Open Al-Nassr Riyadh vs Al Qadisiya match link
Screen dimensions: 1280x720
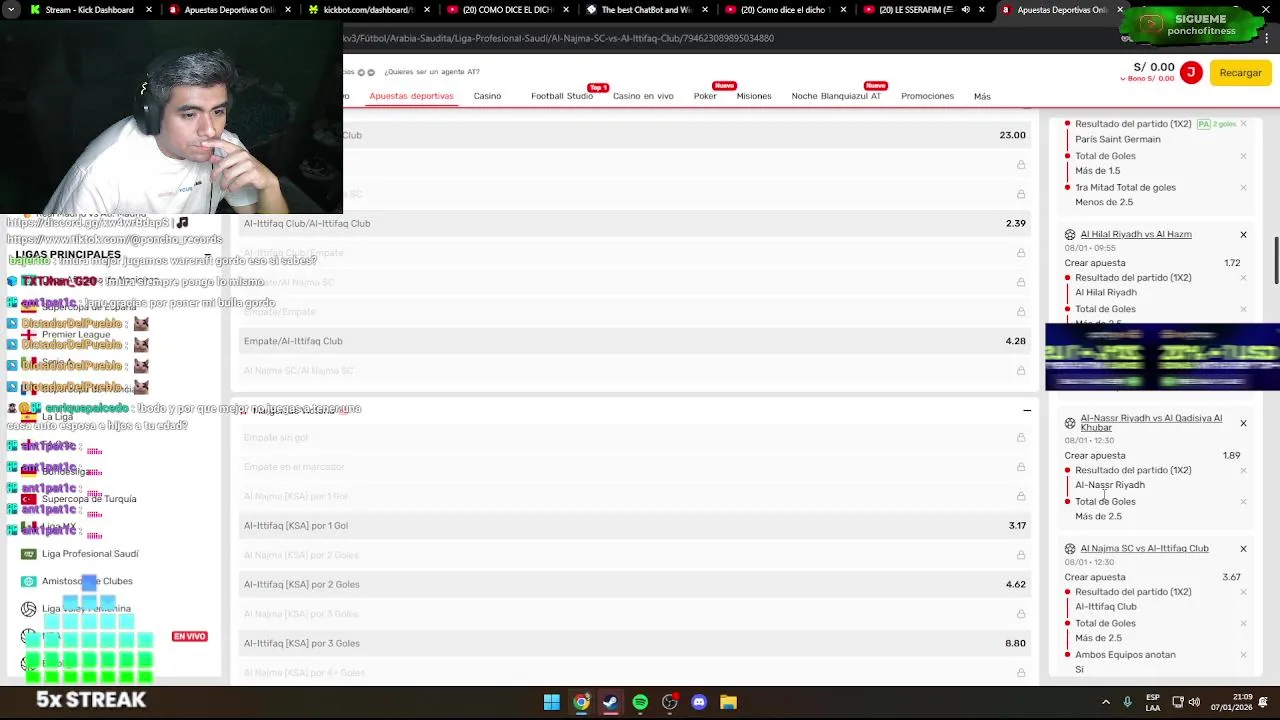pos(1151,422)
